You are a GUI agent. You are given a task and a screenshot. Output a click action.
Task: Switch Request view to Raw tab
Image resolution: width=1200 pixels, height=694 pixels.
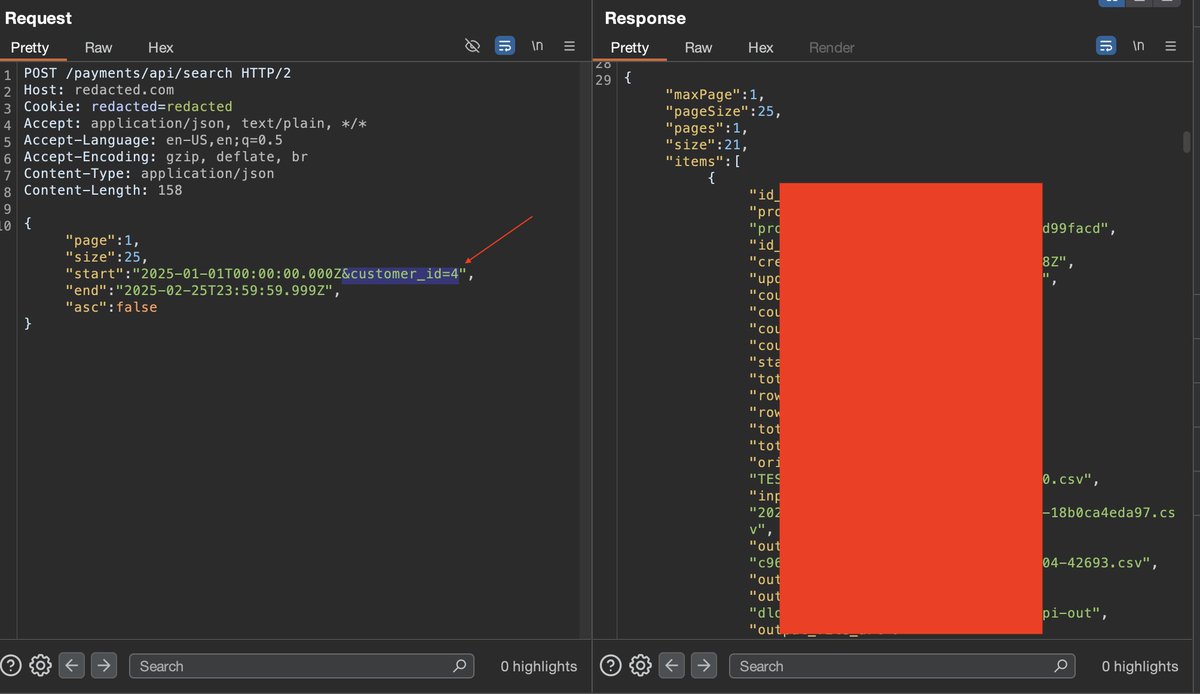click(x=98, y=47)
